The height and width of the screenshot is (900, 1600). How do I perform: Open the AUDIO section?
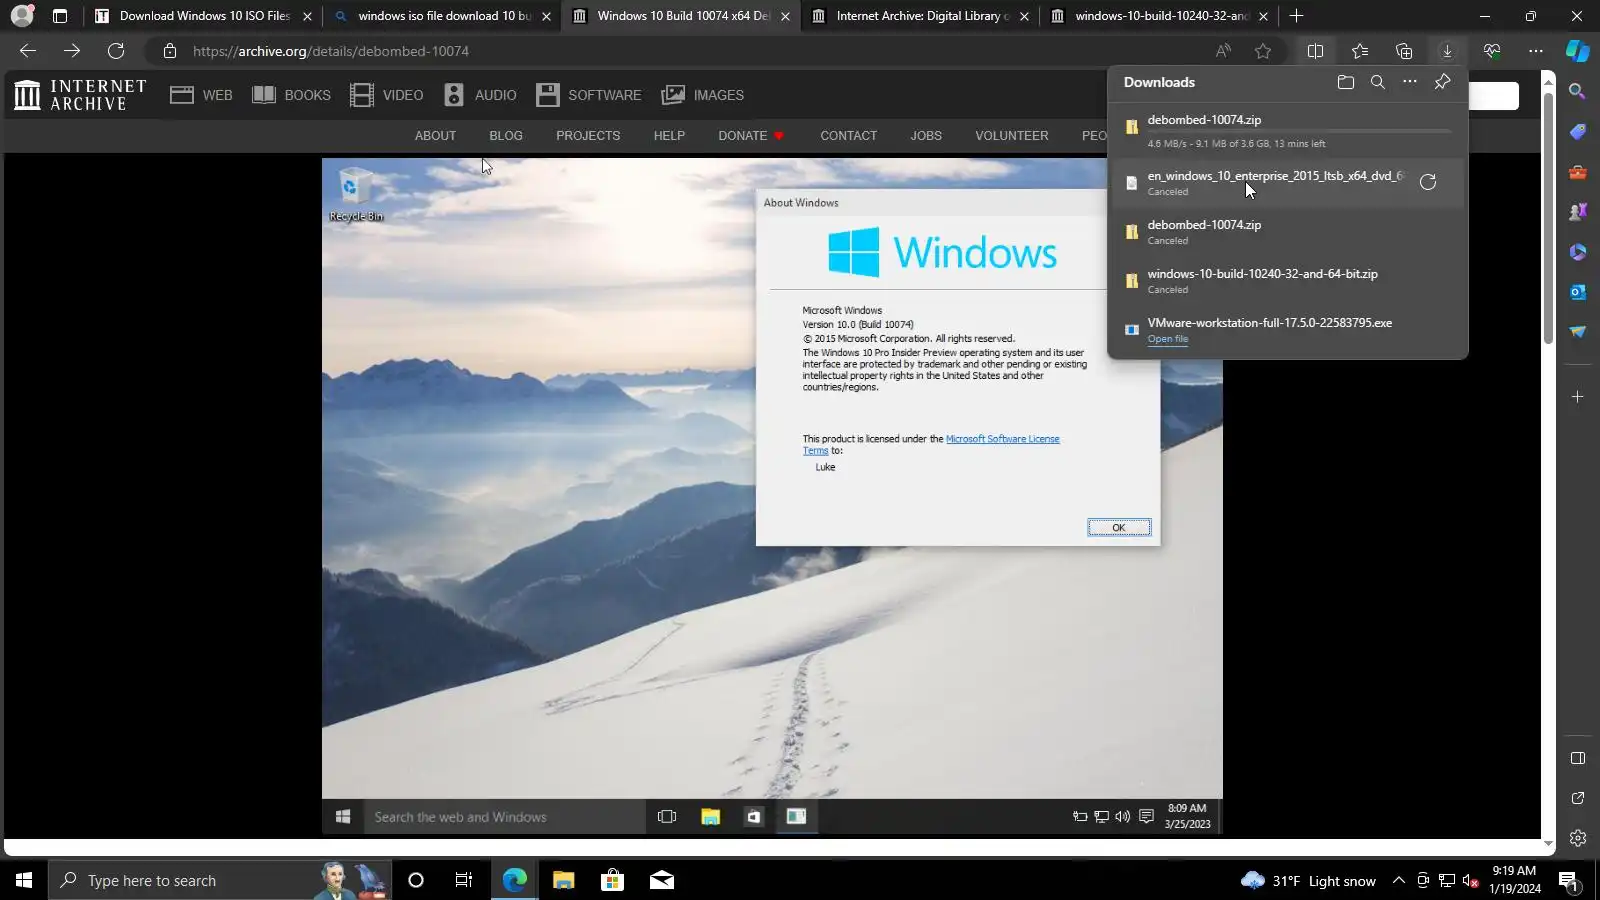480,95
